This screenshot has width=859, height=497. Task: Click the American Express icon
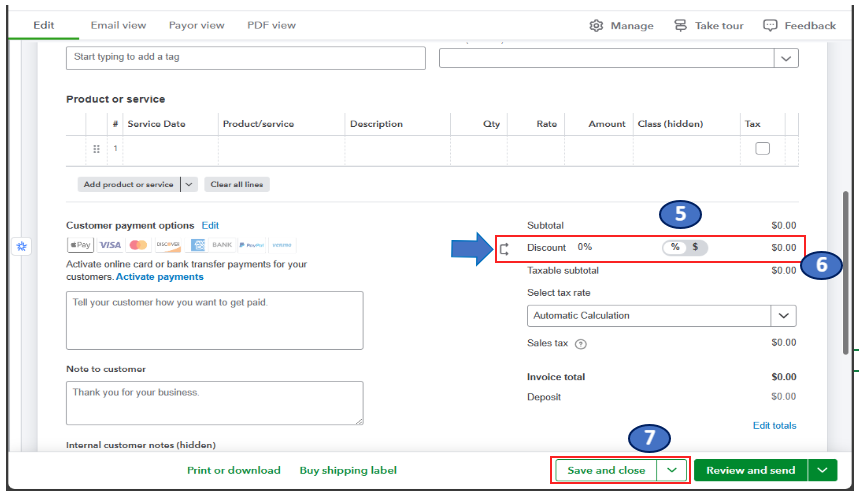coord(197,245)
